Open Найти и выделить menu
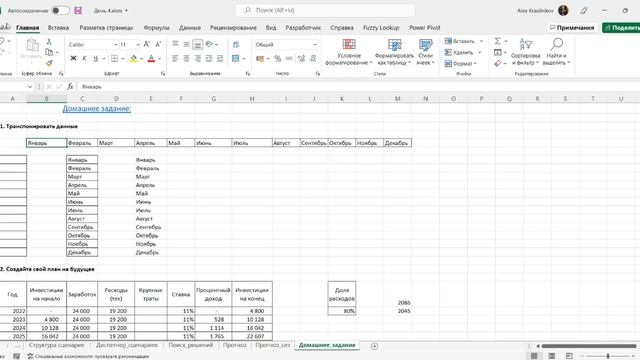 (556, 52)
